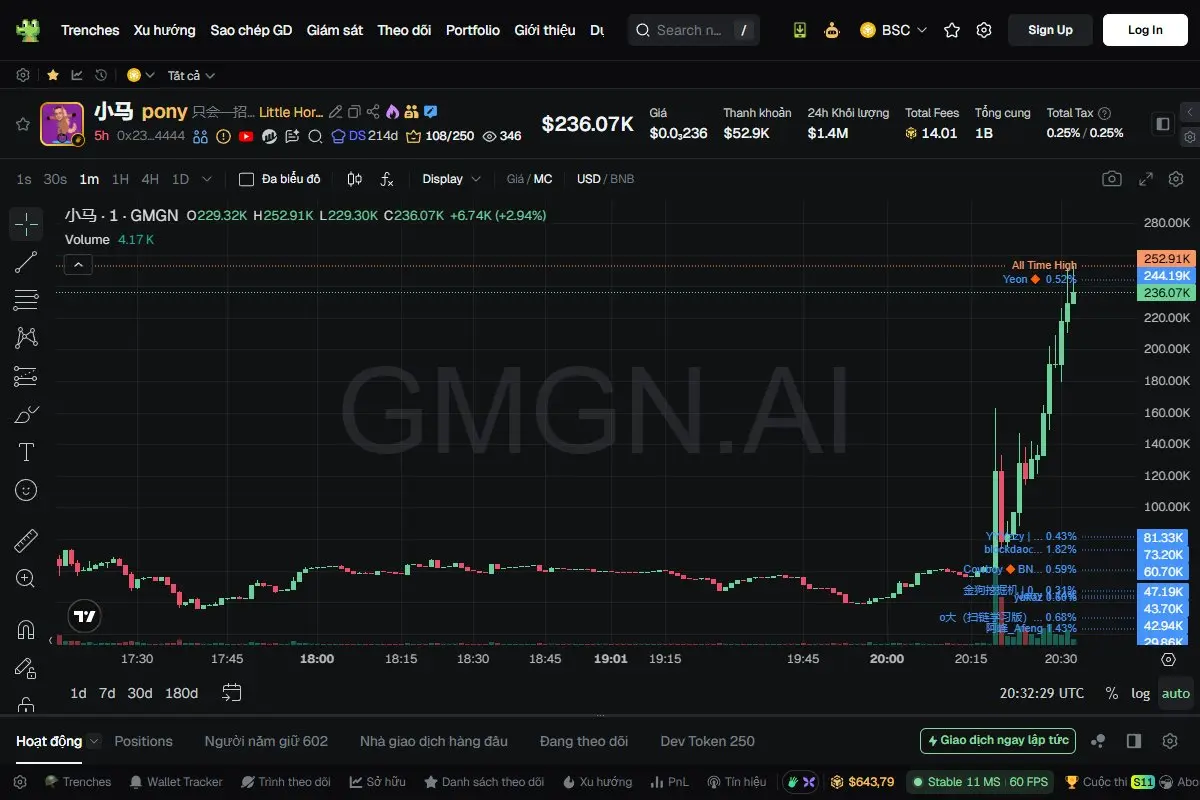Image resolution: width=1200 pixels, height=800 pixels.
Task: Select the text annotation tool
Action: (26, 452)
